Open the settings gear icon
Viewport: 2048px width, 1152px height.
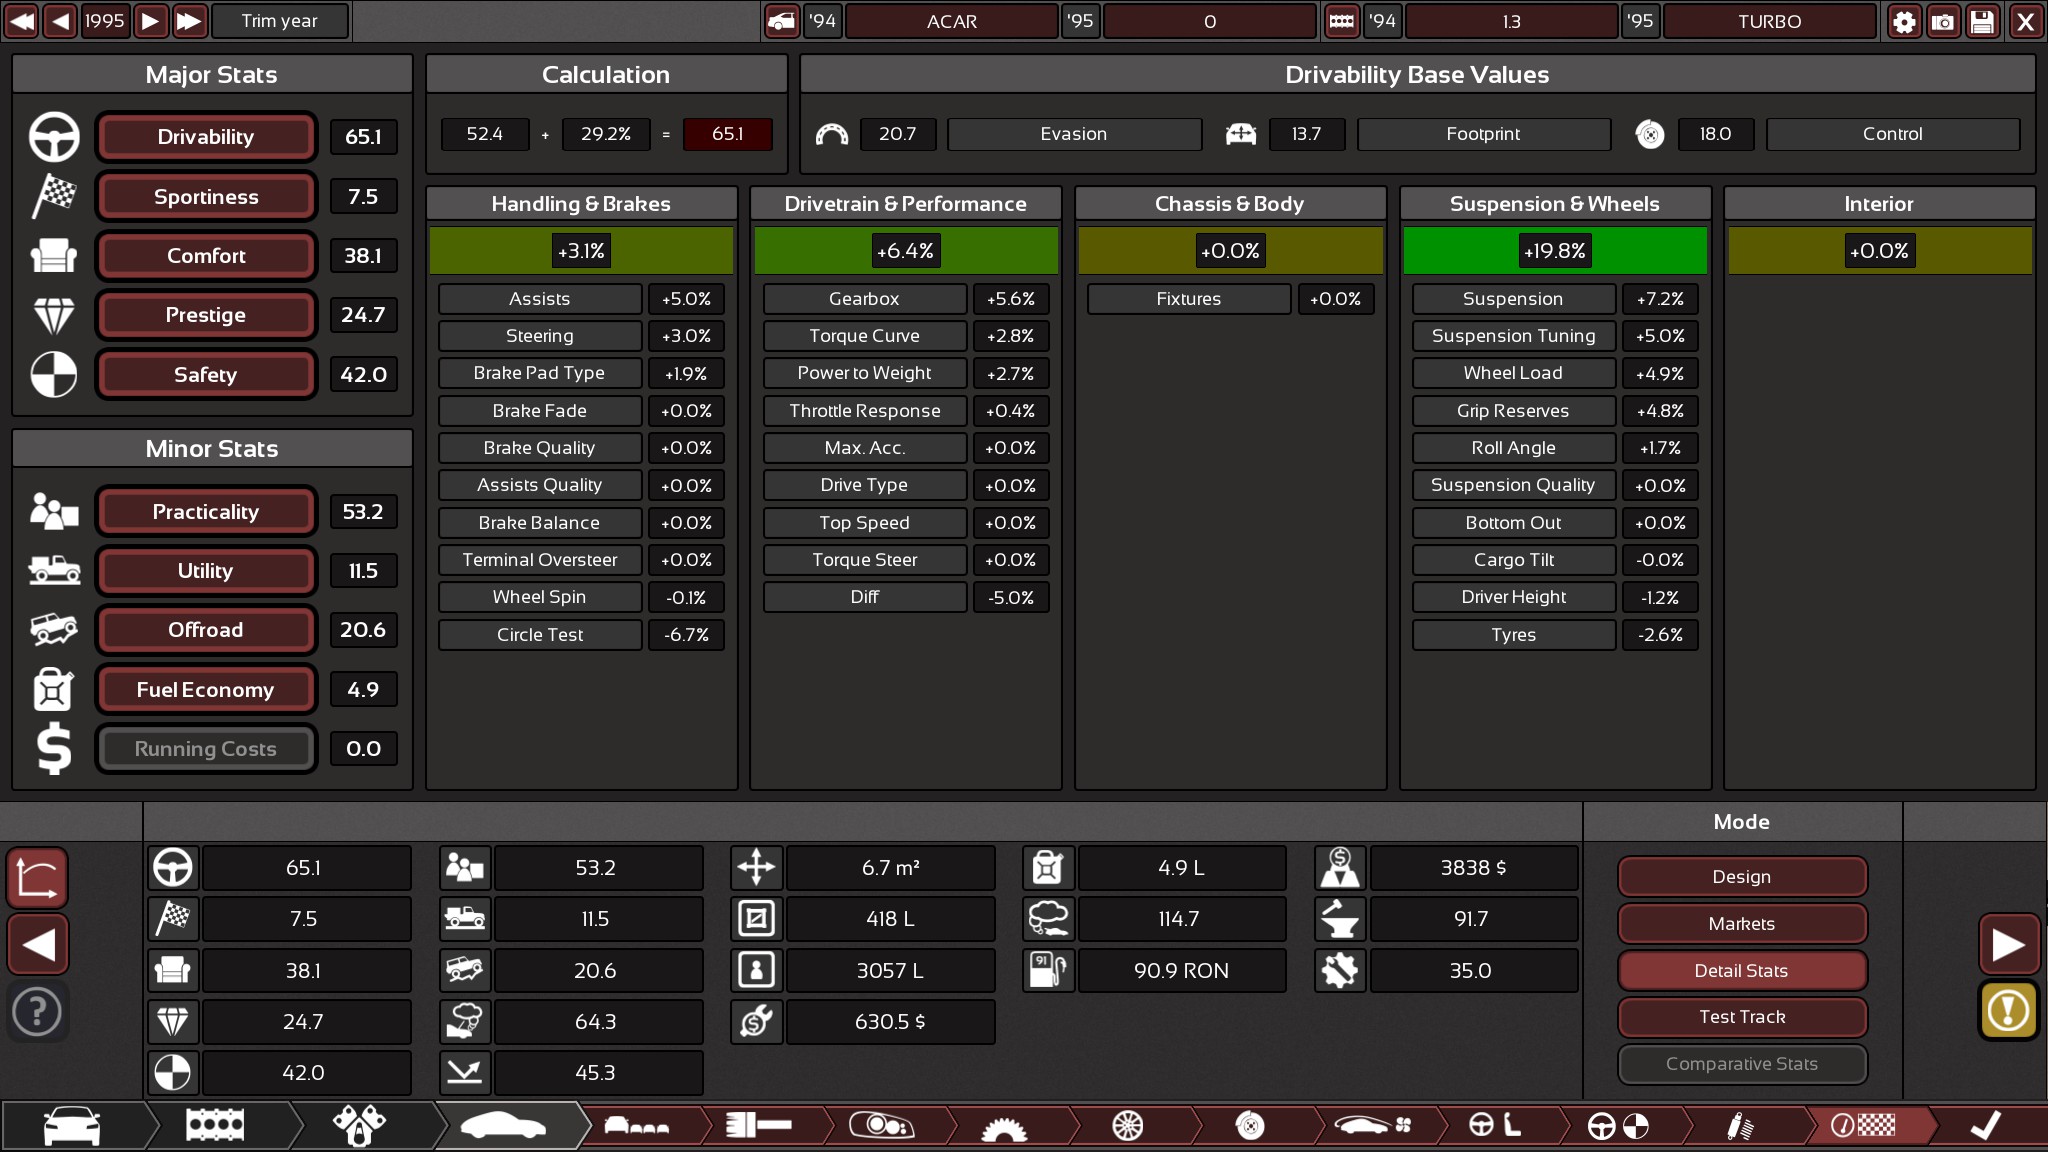click(x=1904, y=21)
